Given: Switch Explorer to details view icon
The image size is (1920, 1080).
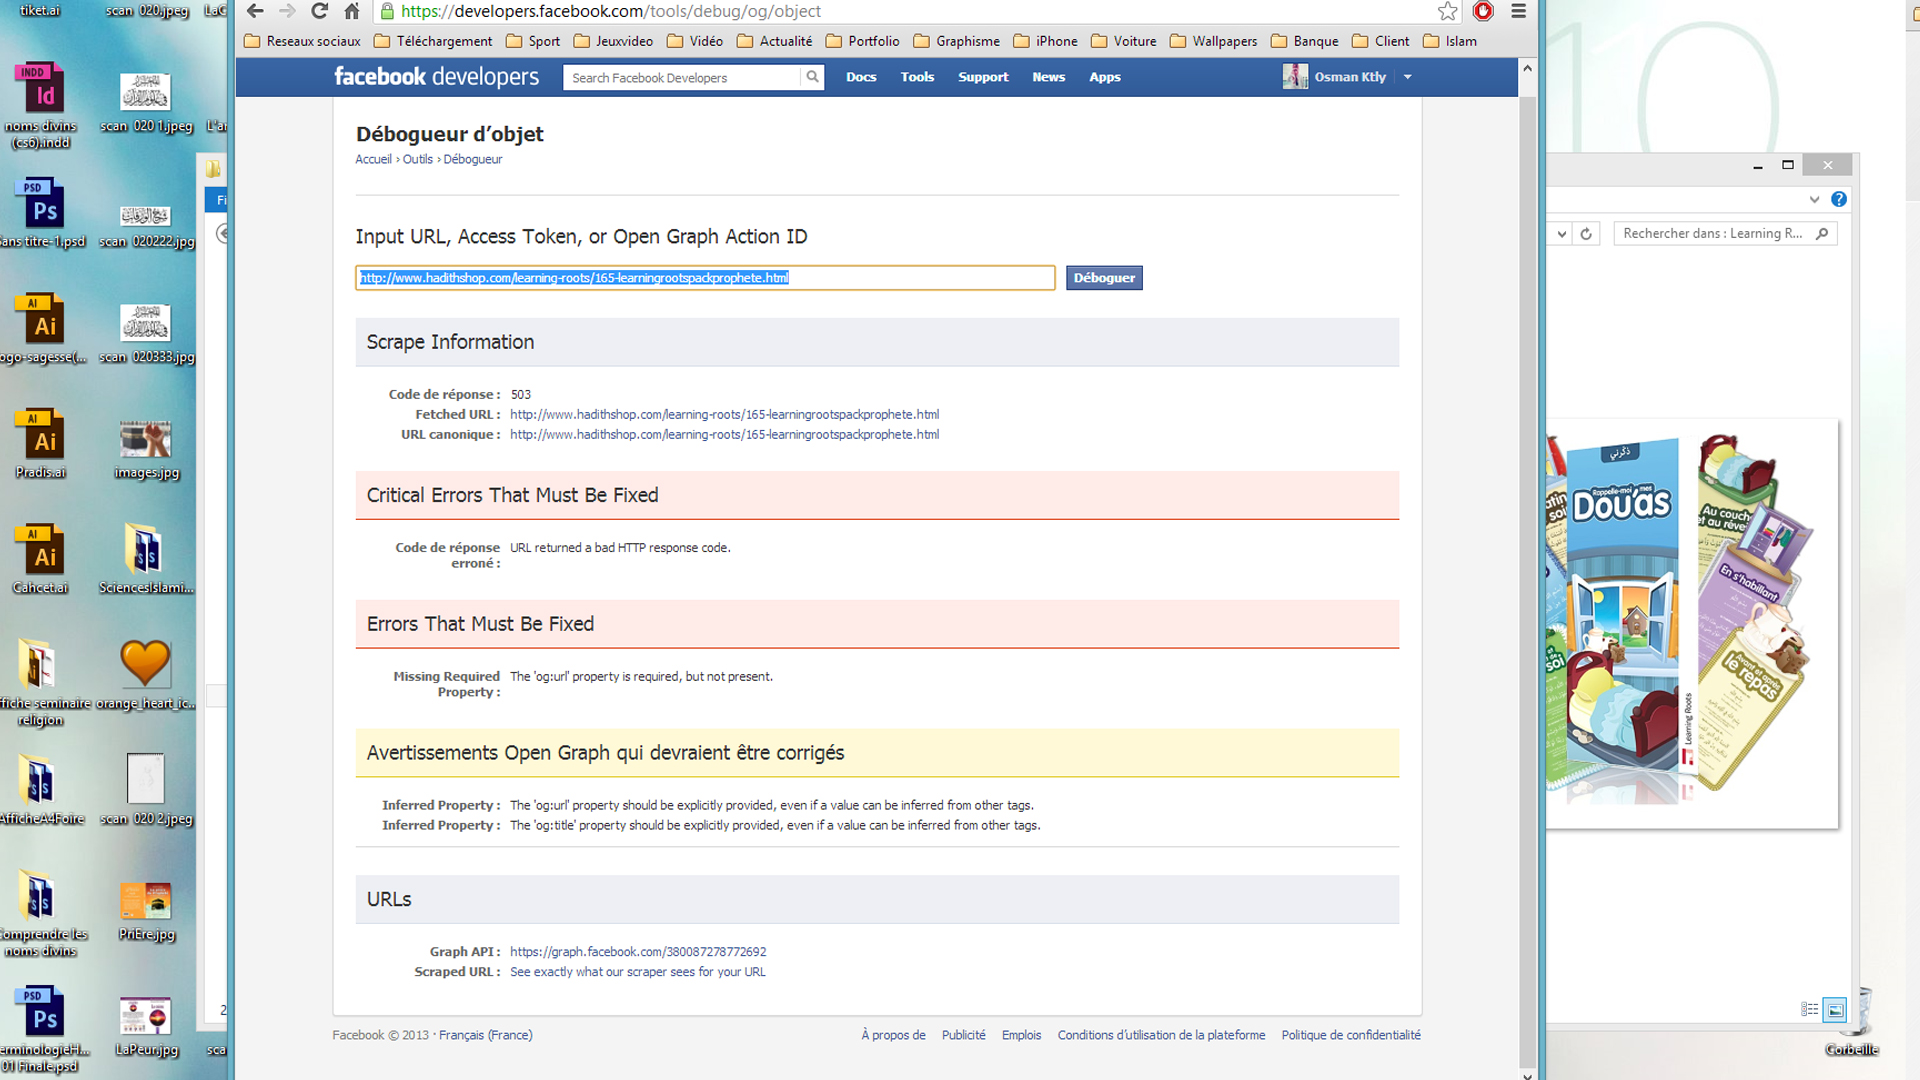Looking at the screenshot, I should (x=1810, y=1010).
